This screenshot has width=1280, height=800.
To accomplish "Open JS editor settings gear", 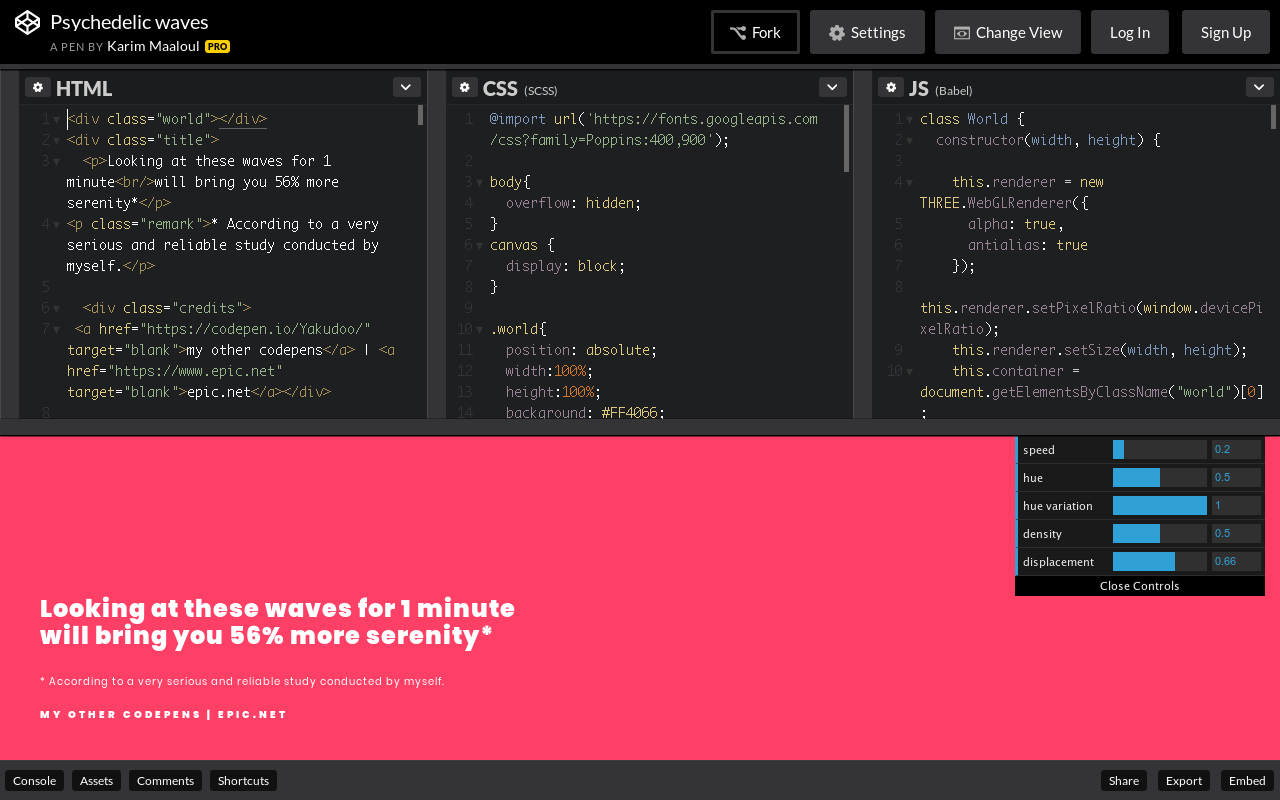I will coord(891,87).
